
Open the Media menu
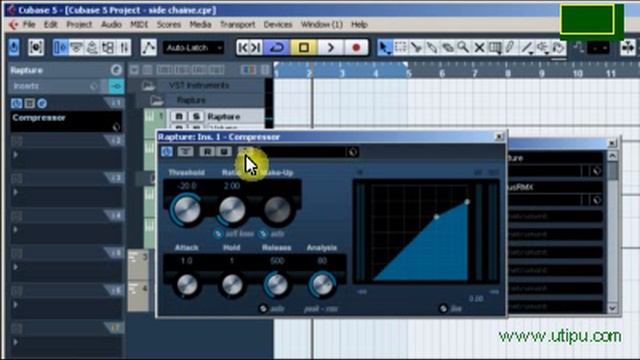coord(200,25)
